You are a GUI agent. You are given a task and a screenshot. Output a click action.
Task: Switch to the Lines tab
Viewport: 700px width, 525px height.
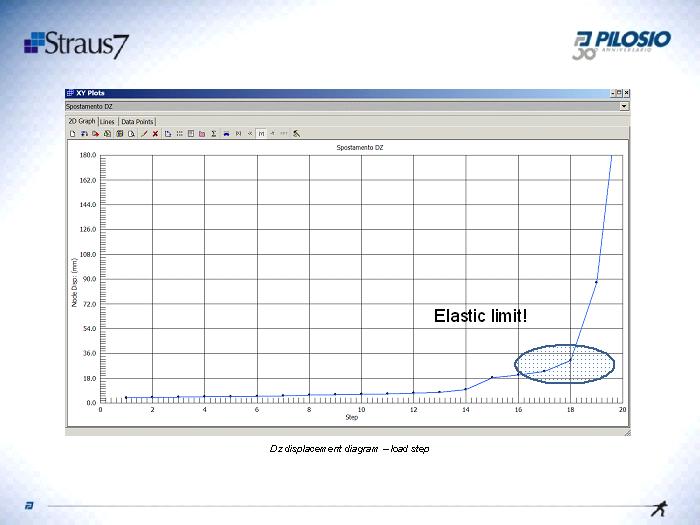tap(107, 121)
